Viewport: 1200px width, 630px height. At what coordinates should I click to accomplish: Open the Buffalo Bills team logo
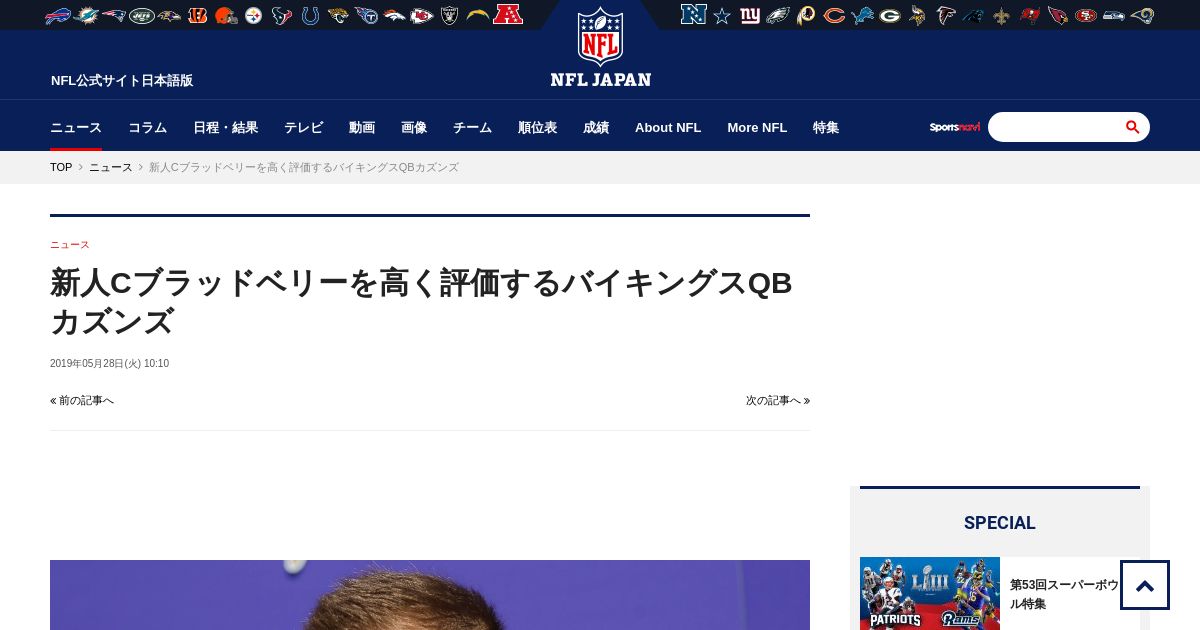pos(58,15)
